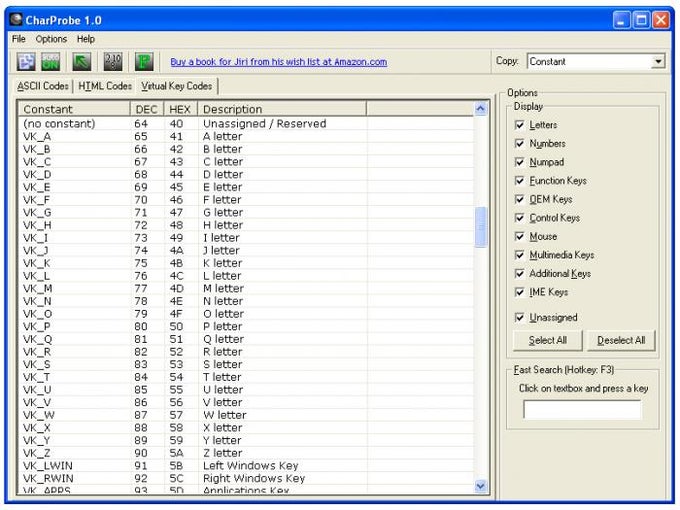Click the Fast Search textbox
This screenshot has width=680, height=510.
click(582, 410)
